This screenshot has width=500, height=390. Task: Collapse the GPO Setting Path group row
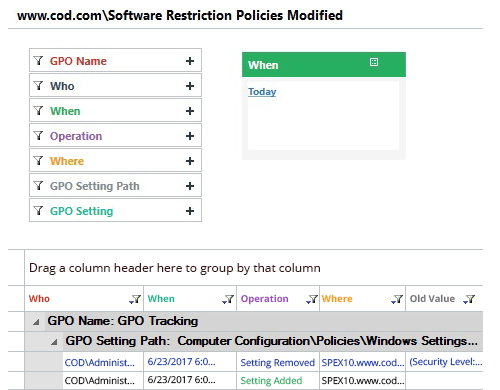54,342
